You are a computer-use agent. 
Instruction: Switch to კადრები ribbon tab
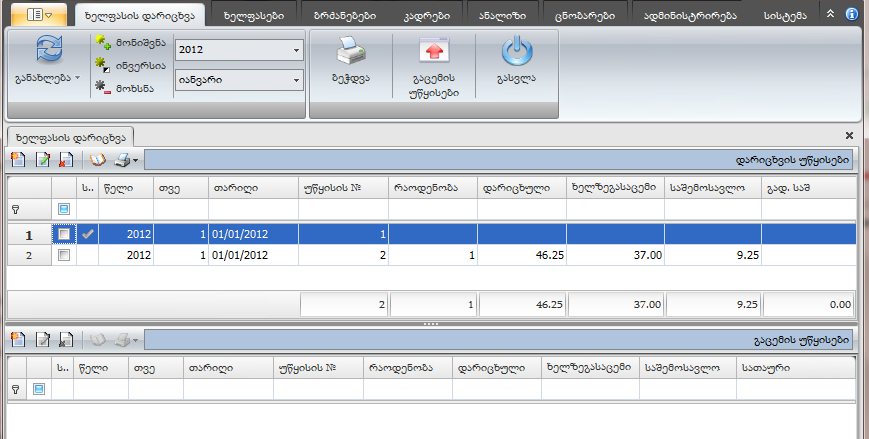point(427,16)
